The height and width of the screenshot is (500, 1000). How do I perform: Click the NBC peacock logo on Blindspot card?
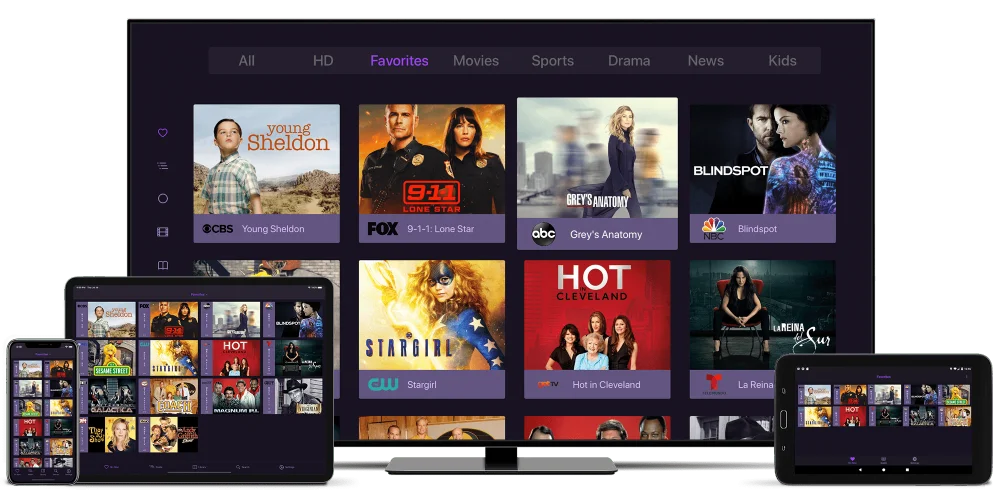[x=714, y=229]
